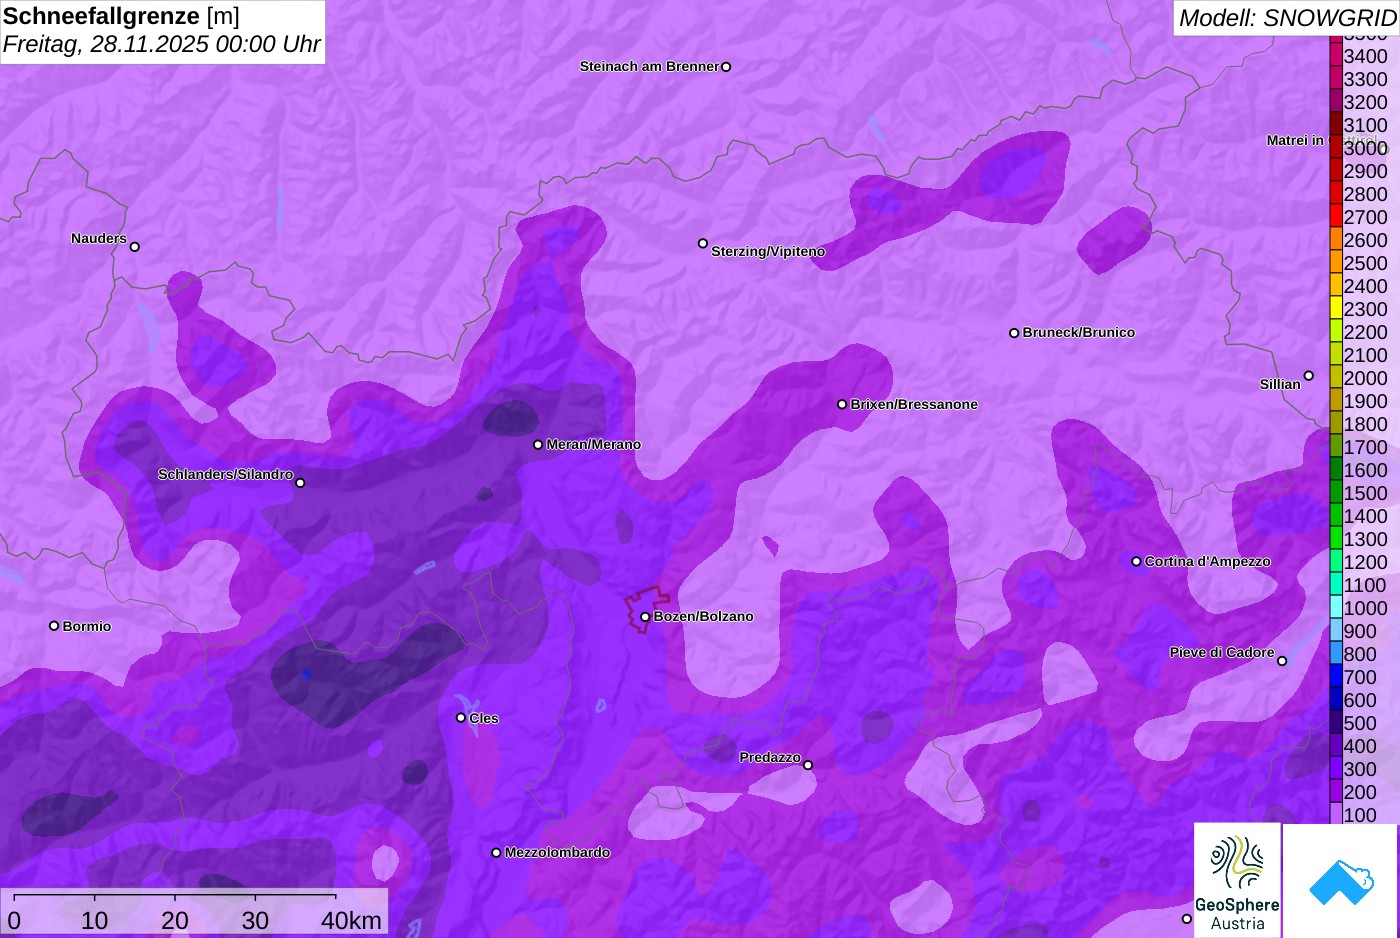Click the Pieve di Cadore label
Image resolution: width=1400 pixels, height=938 pixels.
1222,653
